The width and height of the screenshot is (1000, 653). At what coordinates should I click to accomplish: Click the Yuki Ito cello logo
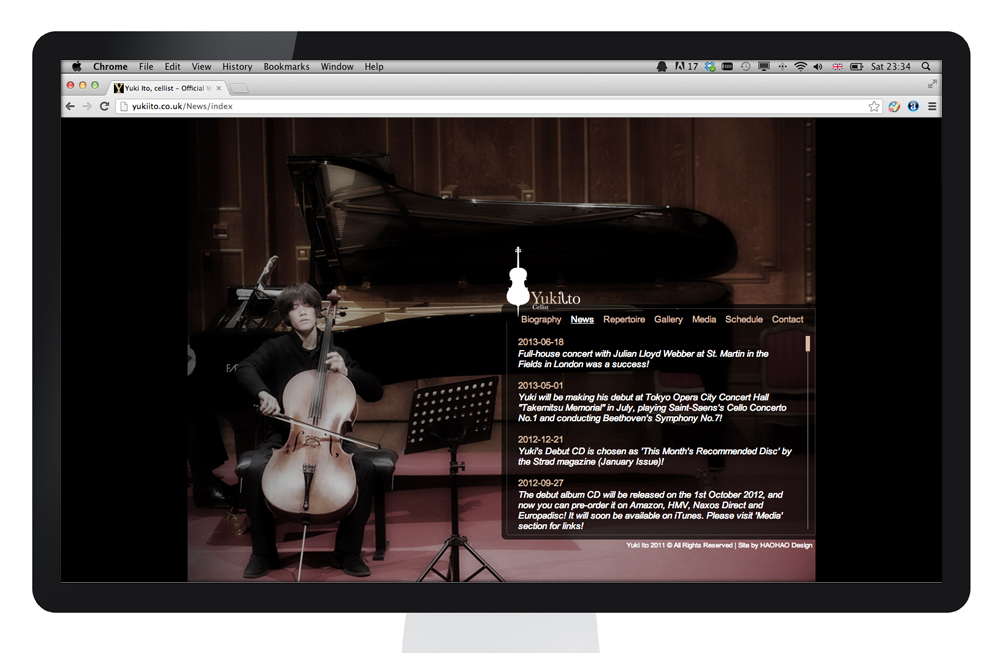click(543, 279)
